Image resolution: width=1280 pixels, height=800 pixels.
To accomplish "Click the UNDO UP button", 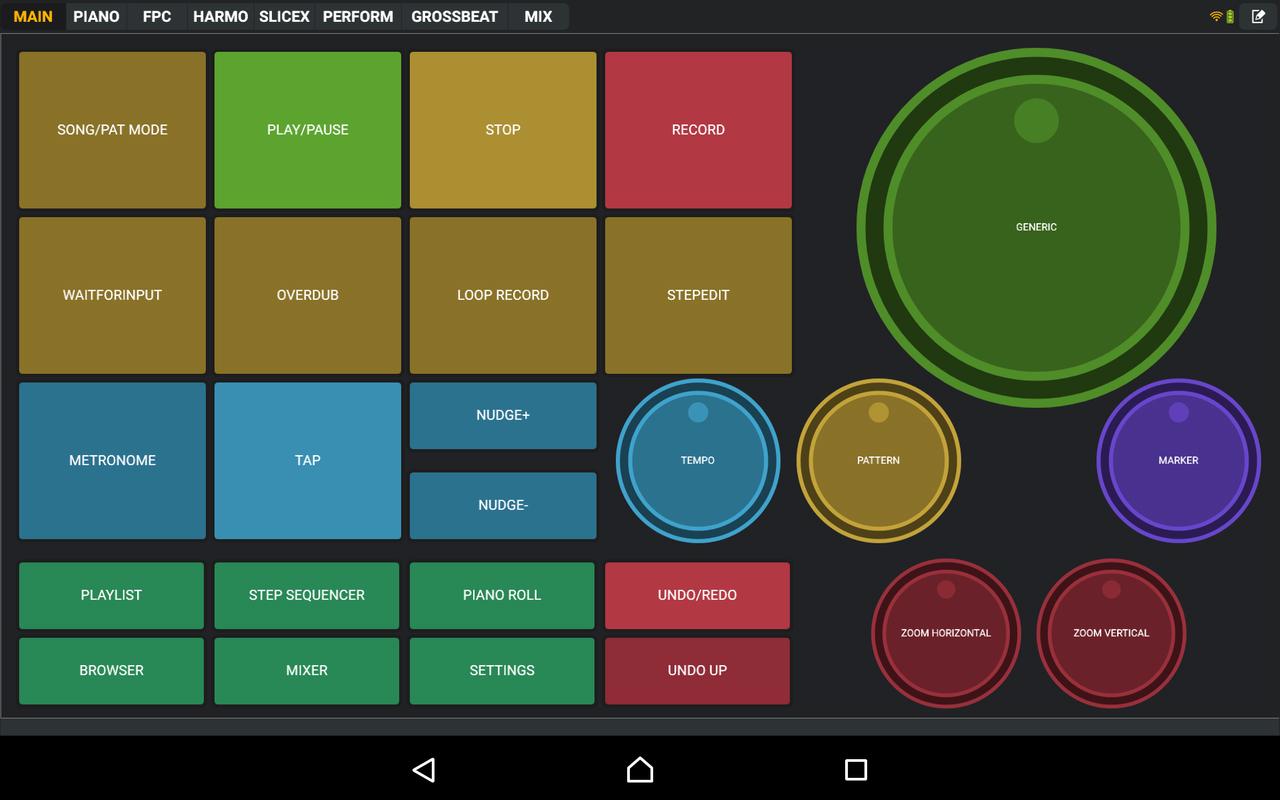I will tap(697, 670).
